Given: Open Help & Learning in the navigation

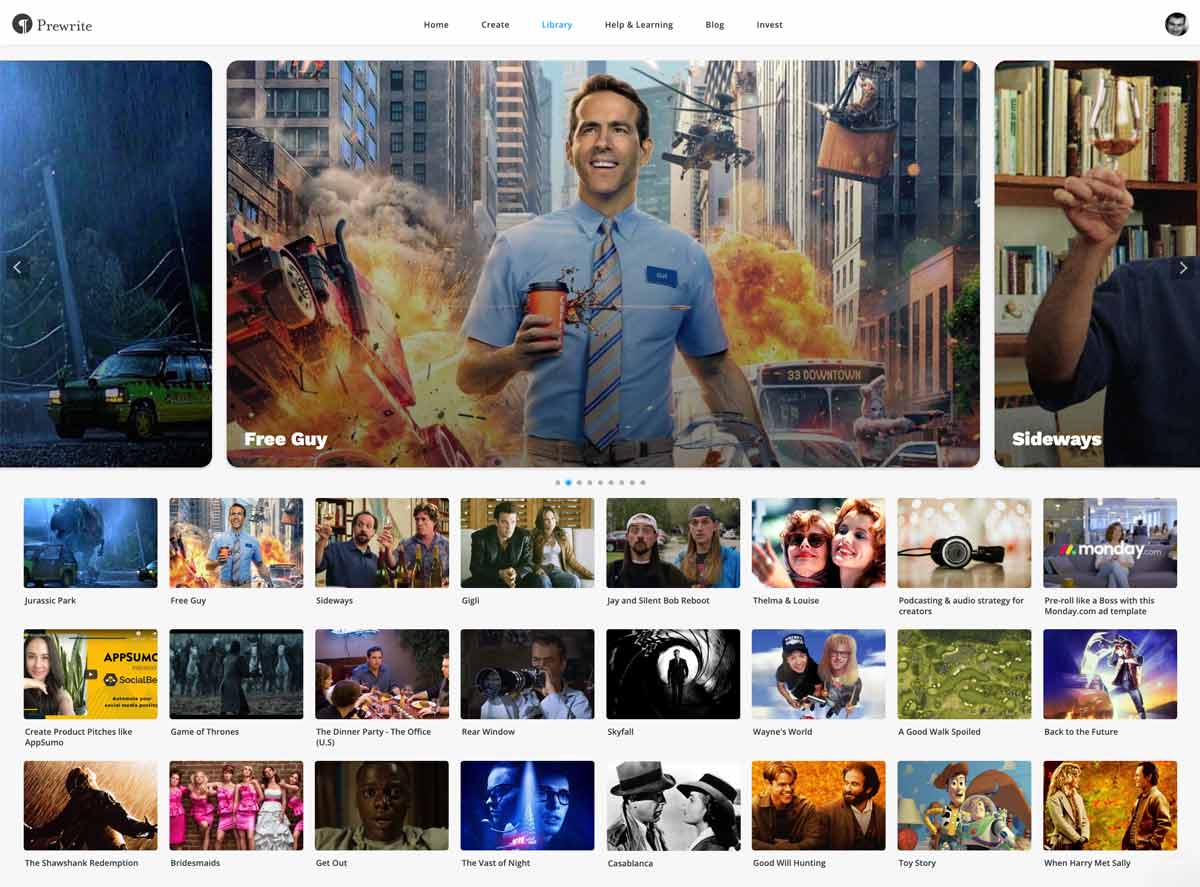Looking at the screenshot, I should (639, 25).
